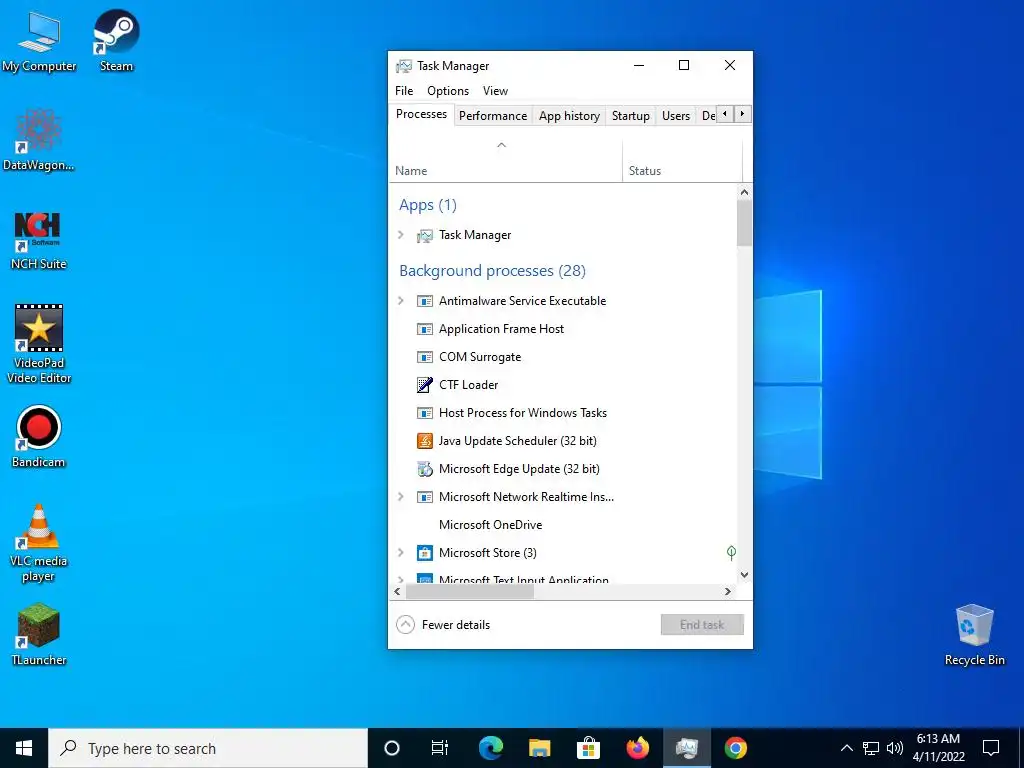
Task: Select the Bandicam desktop icon
Action: (x=39, y=437)
